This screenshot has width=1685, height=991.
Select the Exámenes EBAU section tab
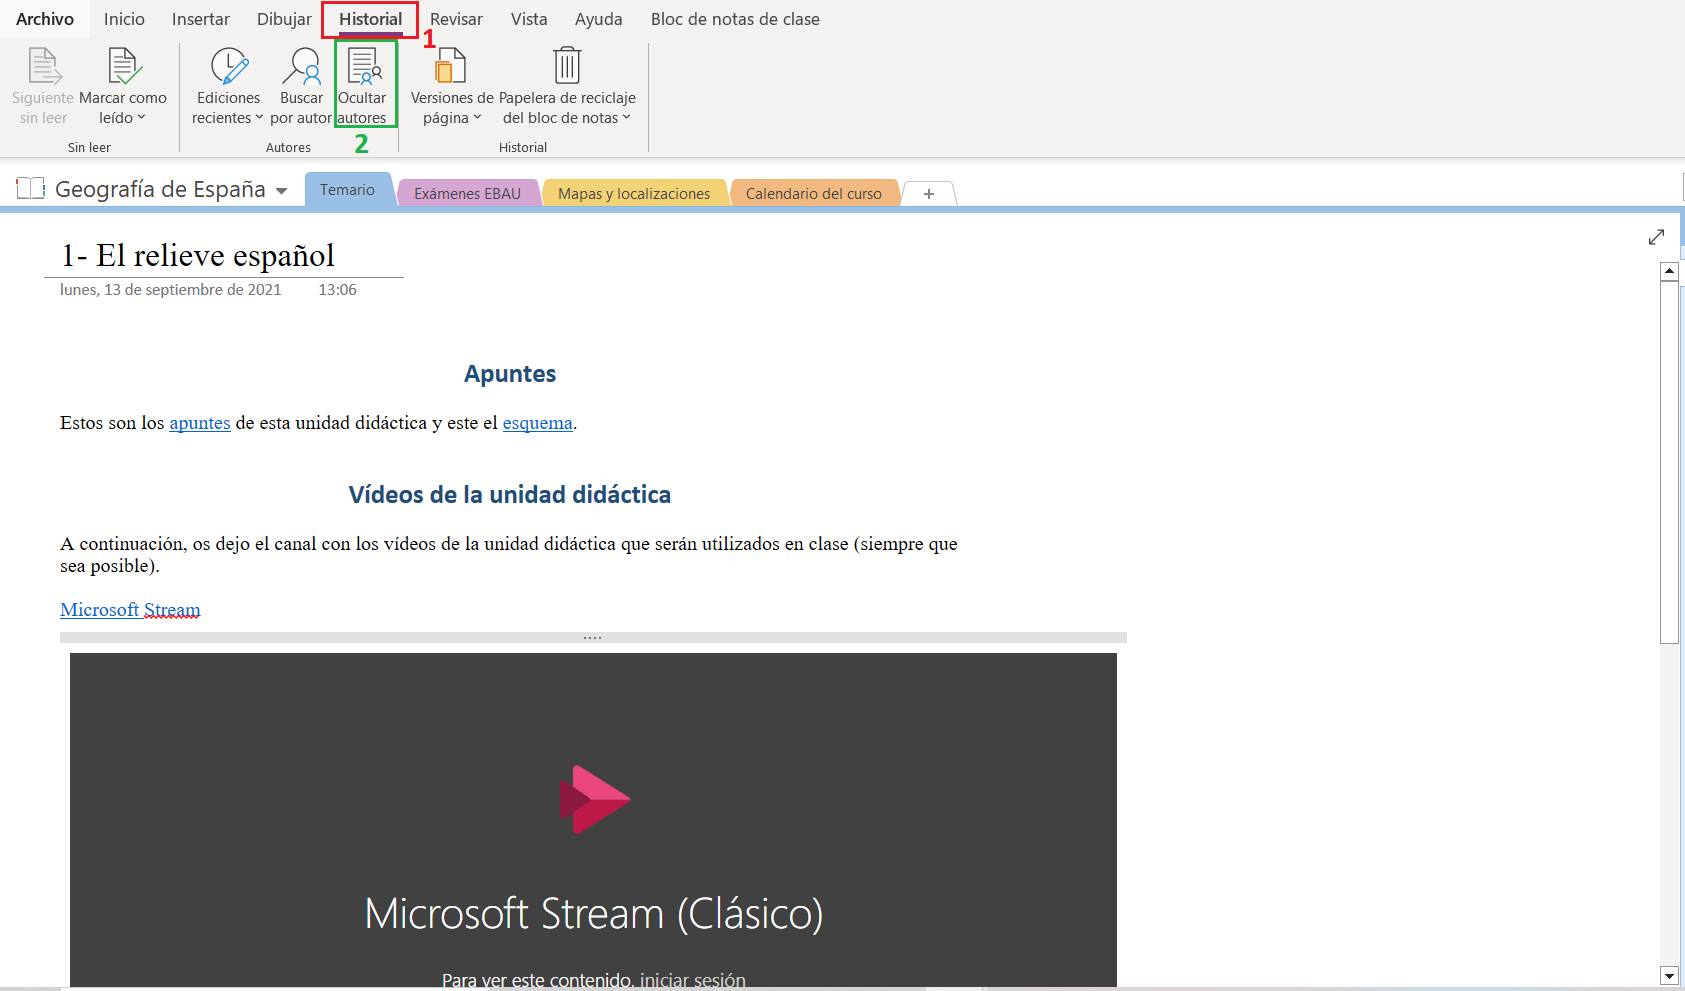(467, 193)
